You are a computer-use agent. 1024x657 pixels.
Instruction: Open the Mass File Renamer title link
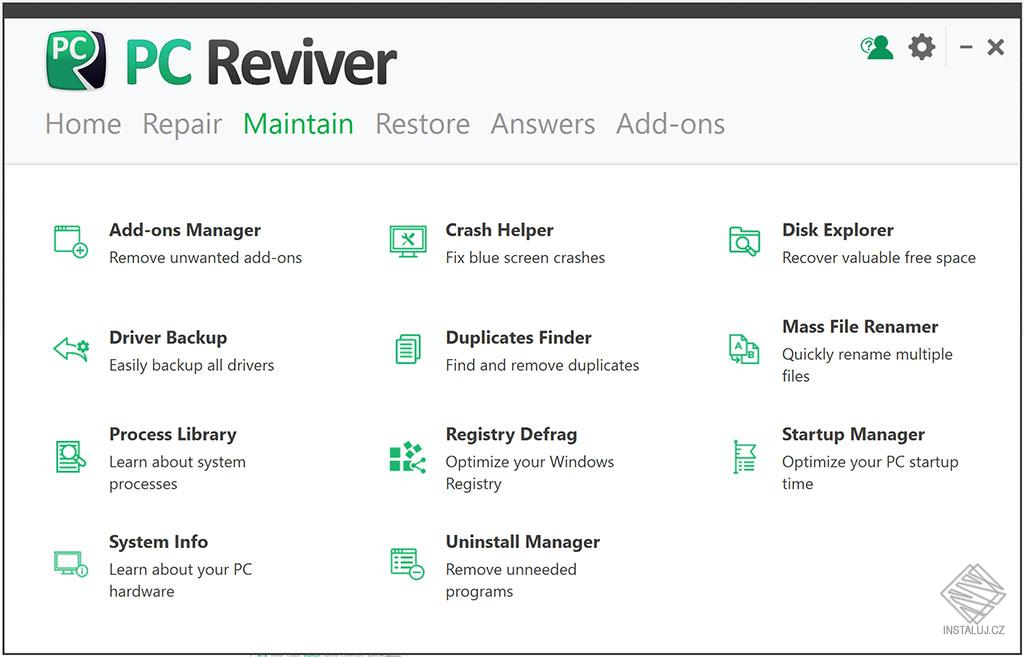pos(860,327)
